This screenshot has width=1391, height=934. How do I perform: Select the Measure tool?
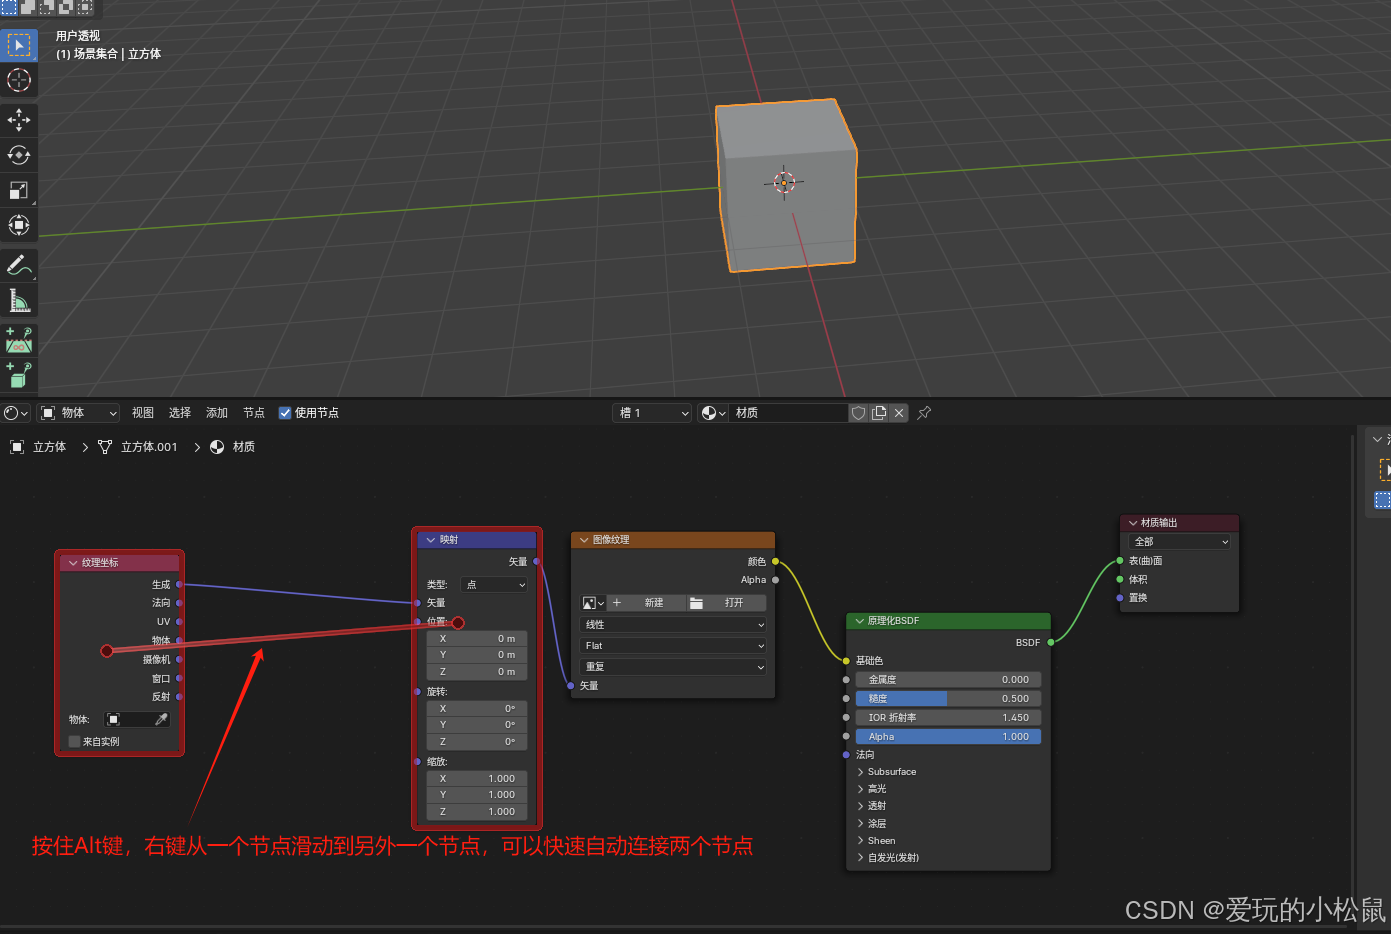(x=19, y=300)
